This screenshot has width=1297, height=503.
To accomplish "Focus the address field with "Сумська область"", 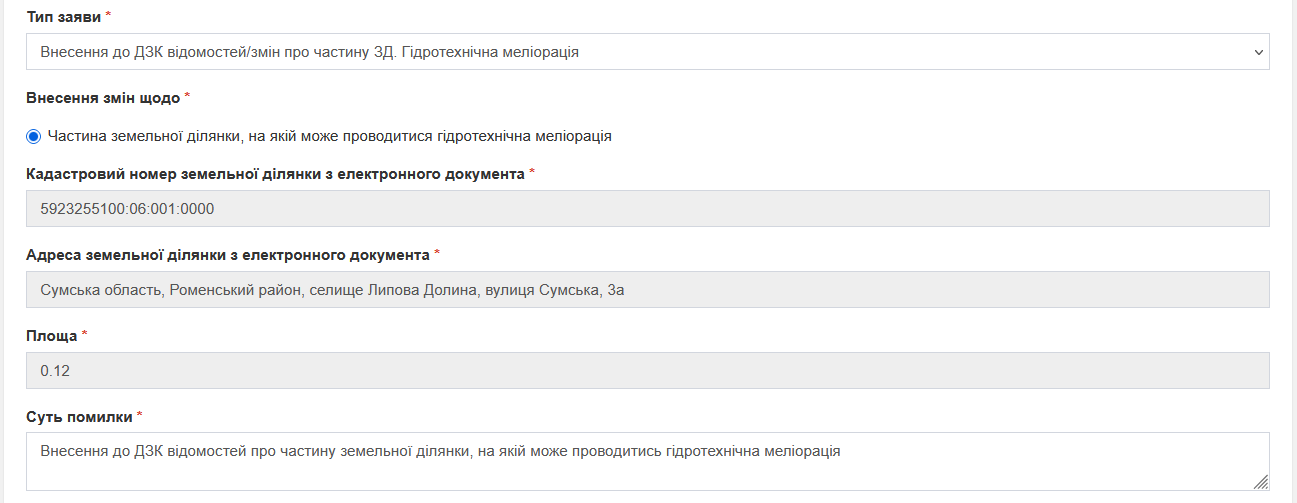I will 647,290.
